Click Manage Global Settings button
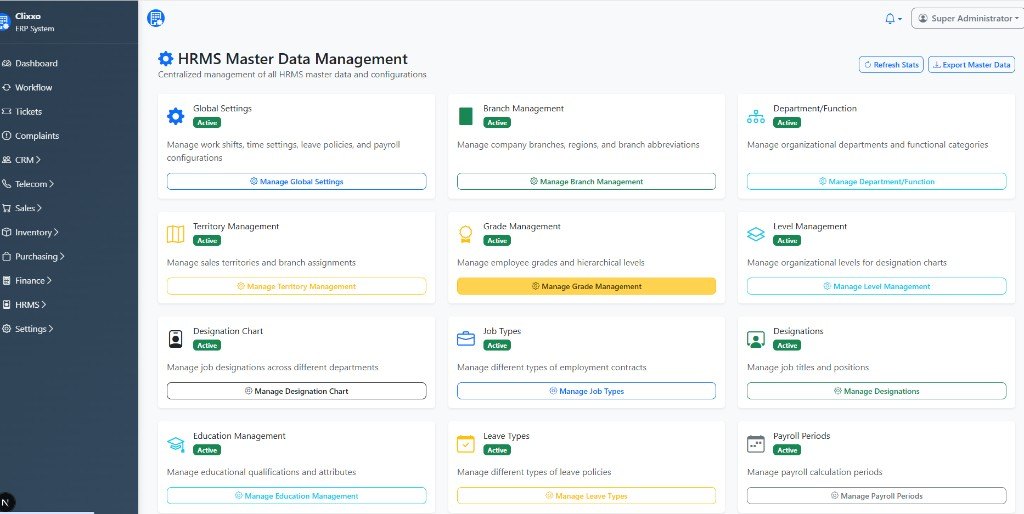 (296, 182)
